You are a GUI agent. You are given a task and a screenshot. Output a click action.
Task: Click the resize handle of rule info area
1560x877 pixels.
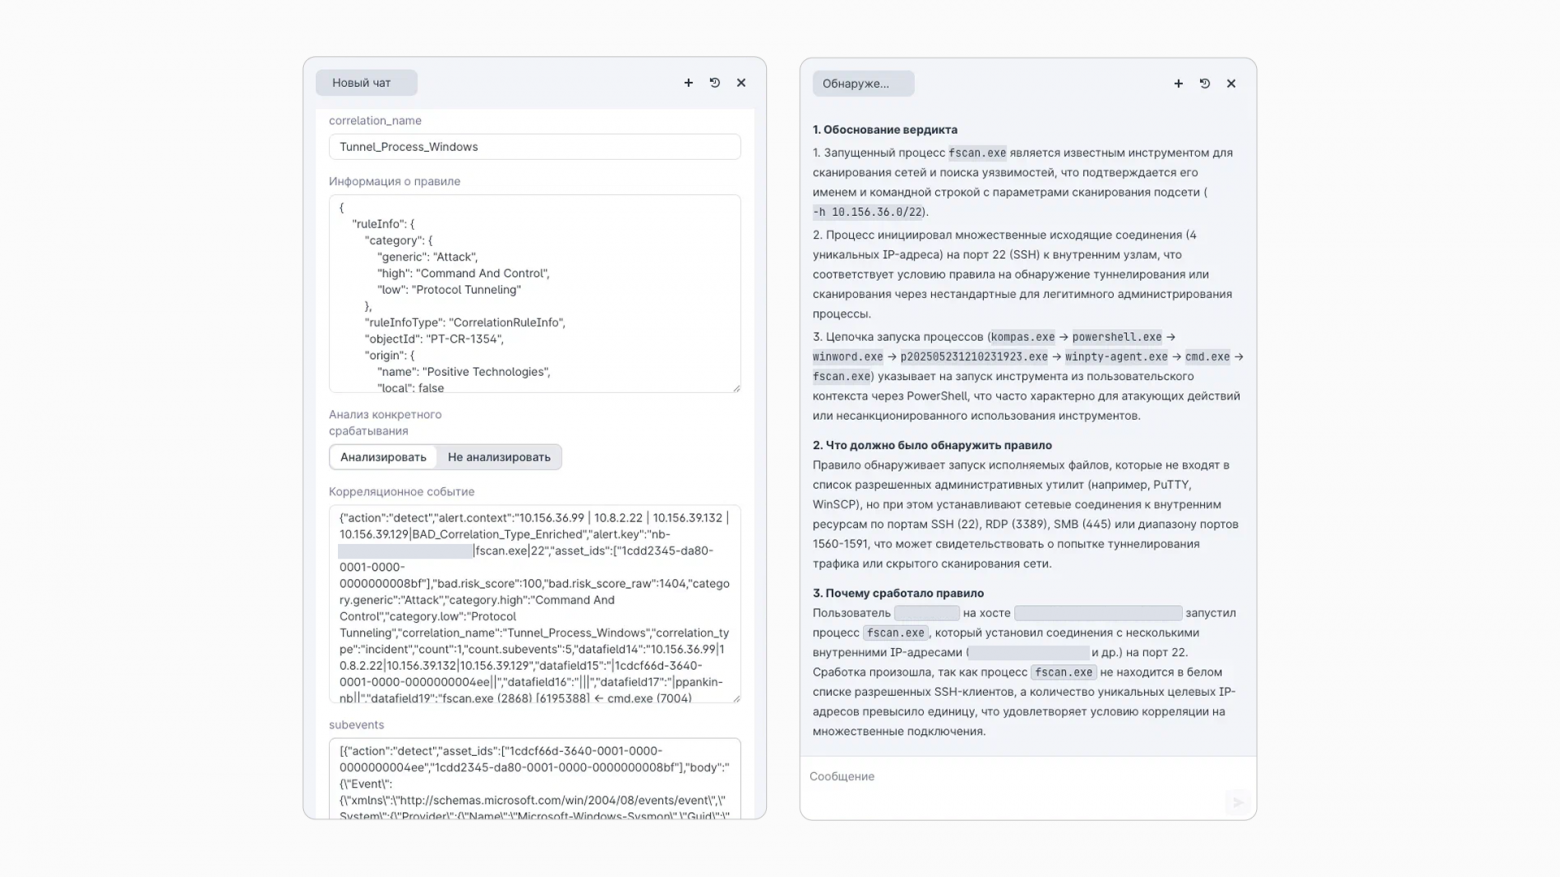click(736, 388)
